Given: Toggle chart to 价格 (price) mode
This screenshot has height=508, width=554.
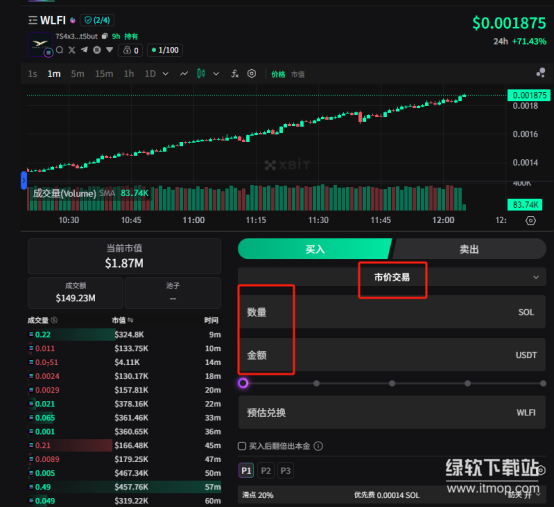Looking at the screenshot, I should (x=278, y=74).
